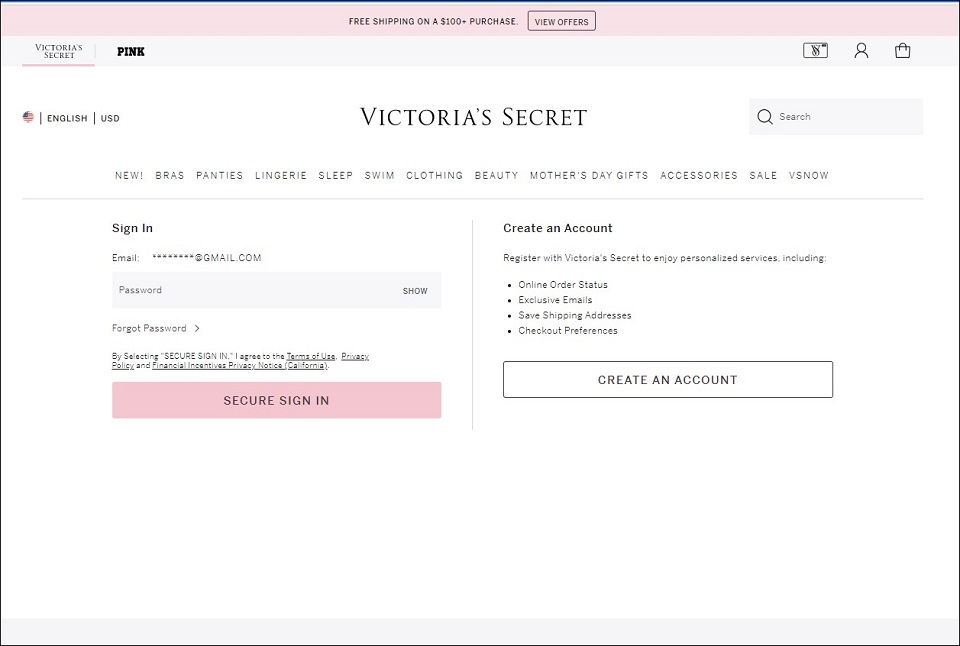Viewport: 960px width, 646px height.
Task: Click the masked Gmail email address
Action: 207,258
